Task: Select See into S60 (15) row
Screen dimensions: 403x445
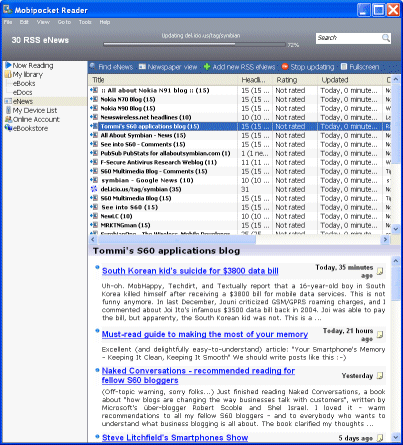Action: (x=240, y=207)
